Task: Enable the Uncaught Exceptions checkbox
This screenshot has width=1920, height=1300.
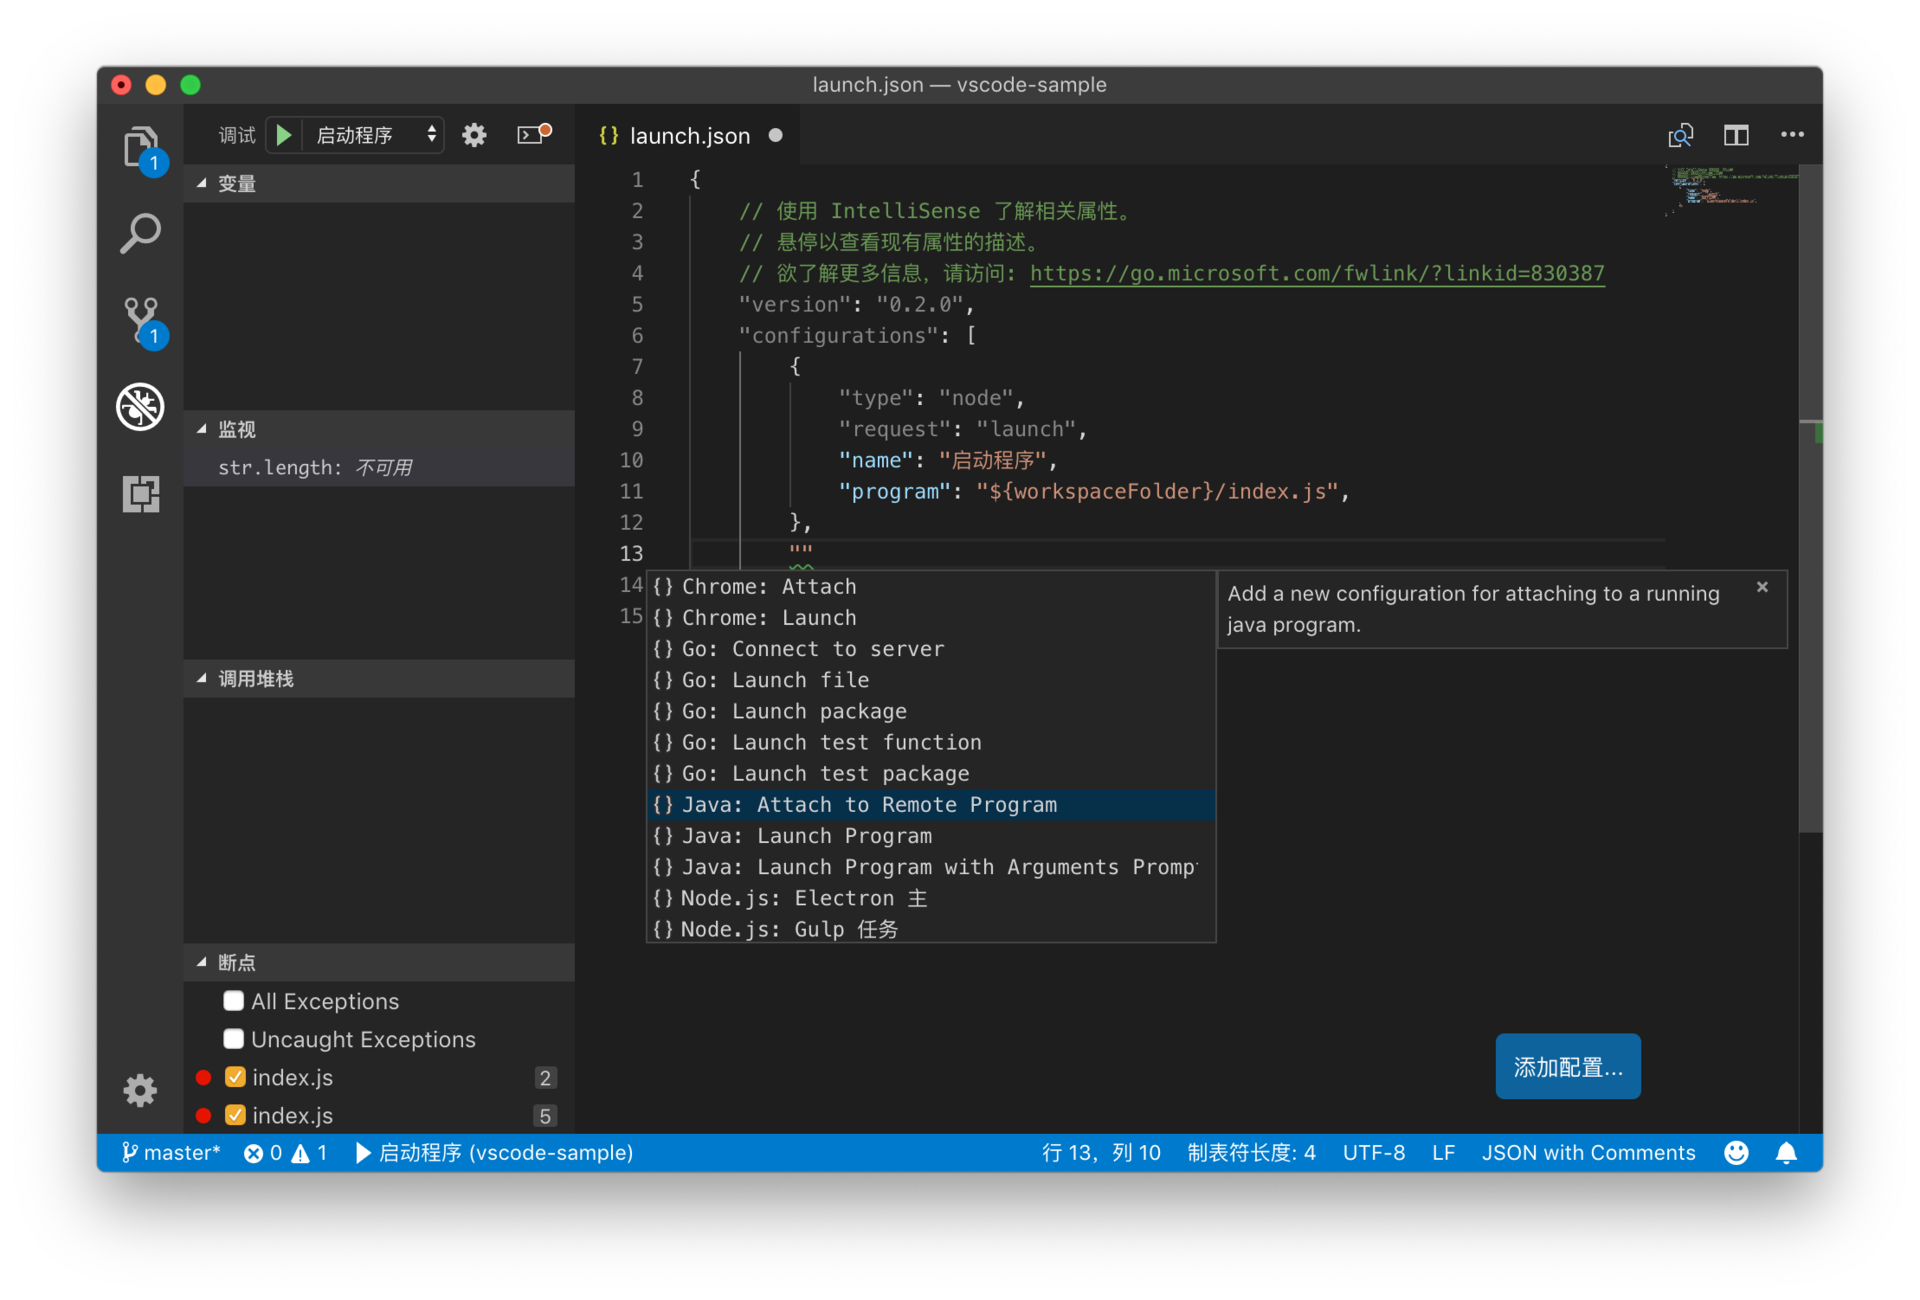Action: (x=234, y=1039)
